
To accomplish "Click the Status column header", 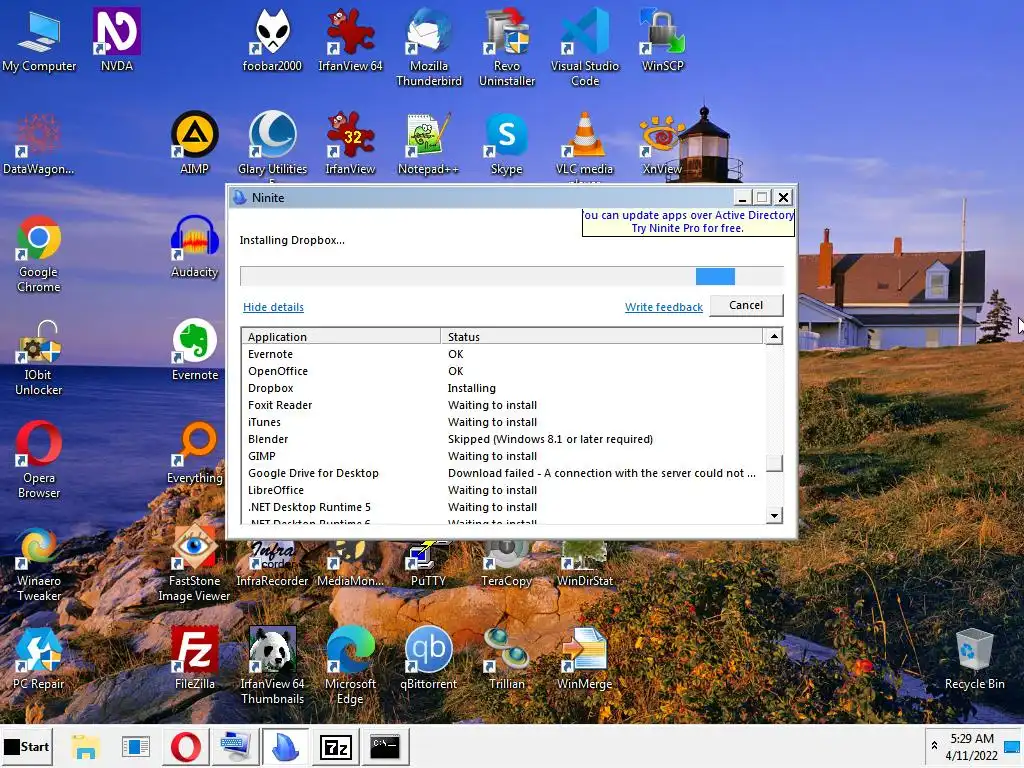I will [x=601, y=336].
